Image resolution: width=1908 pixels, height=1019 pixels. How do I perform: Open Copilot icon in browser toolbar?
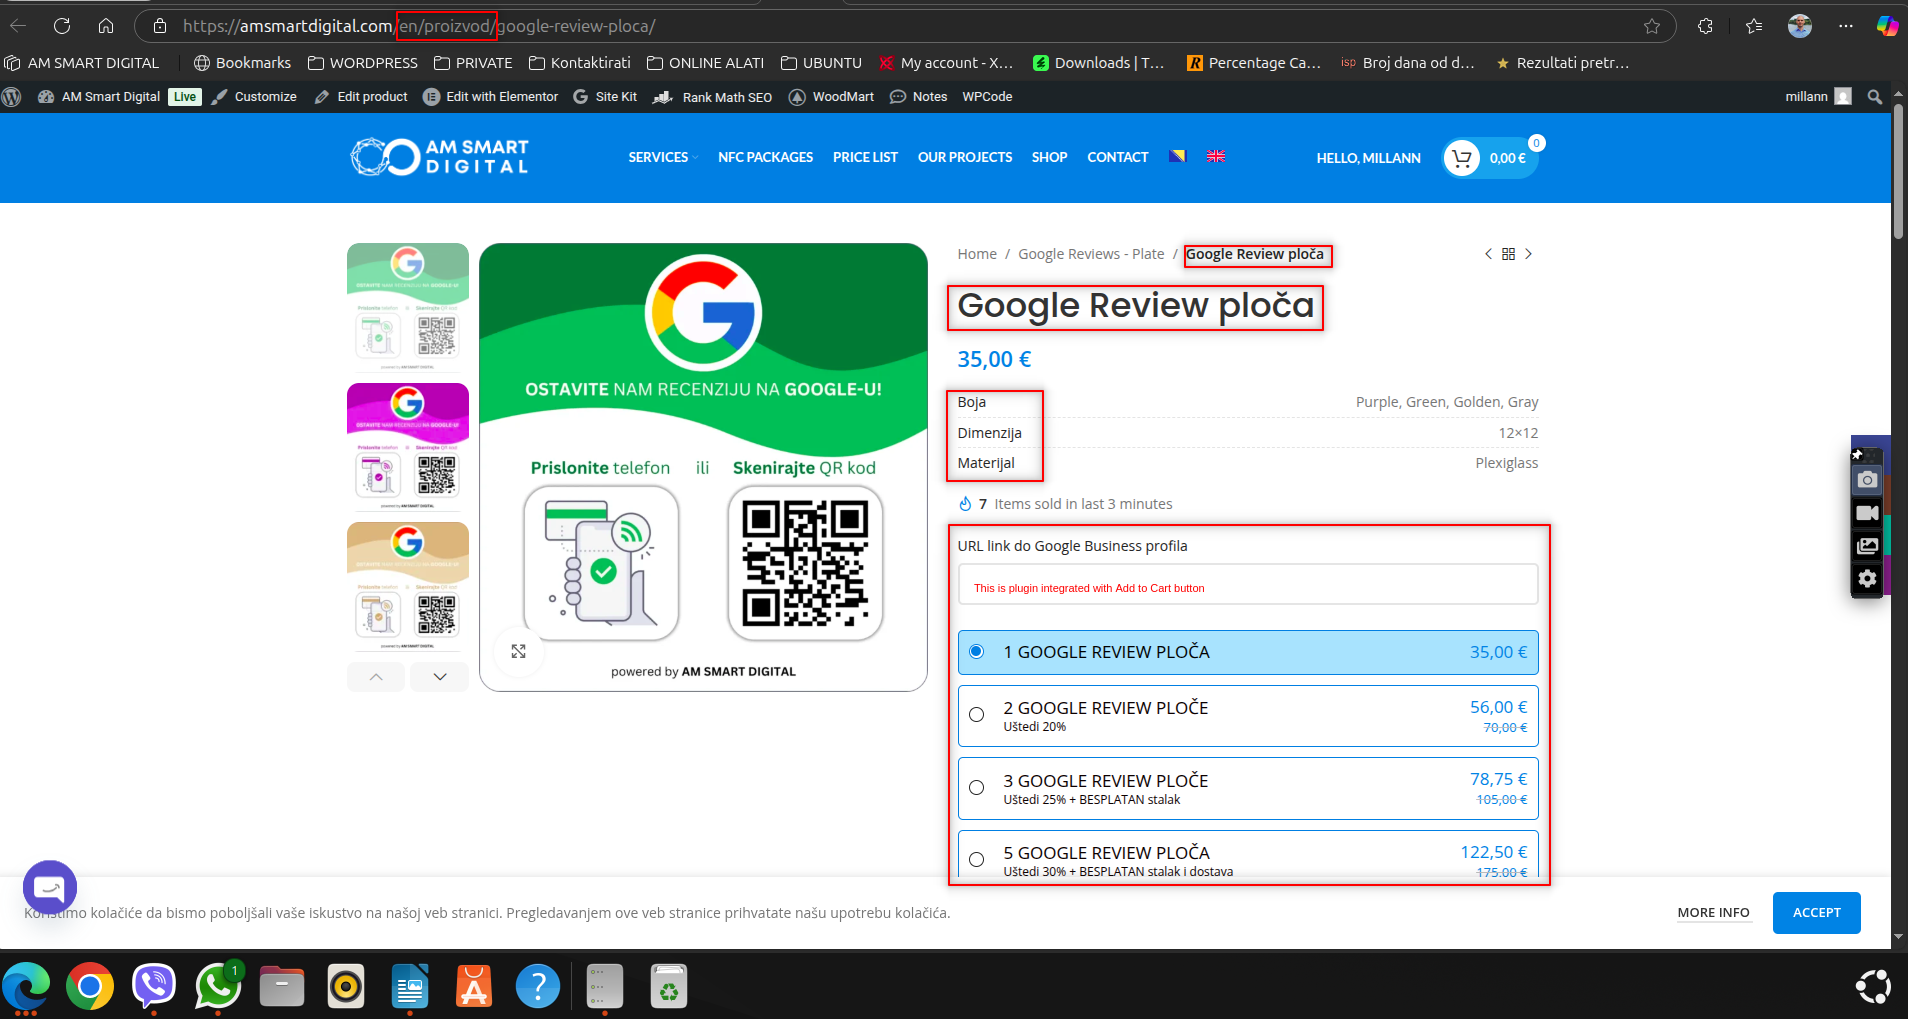[x=1887, y=26]
